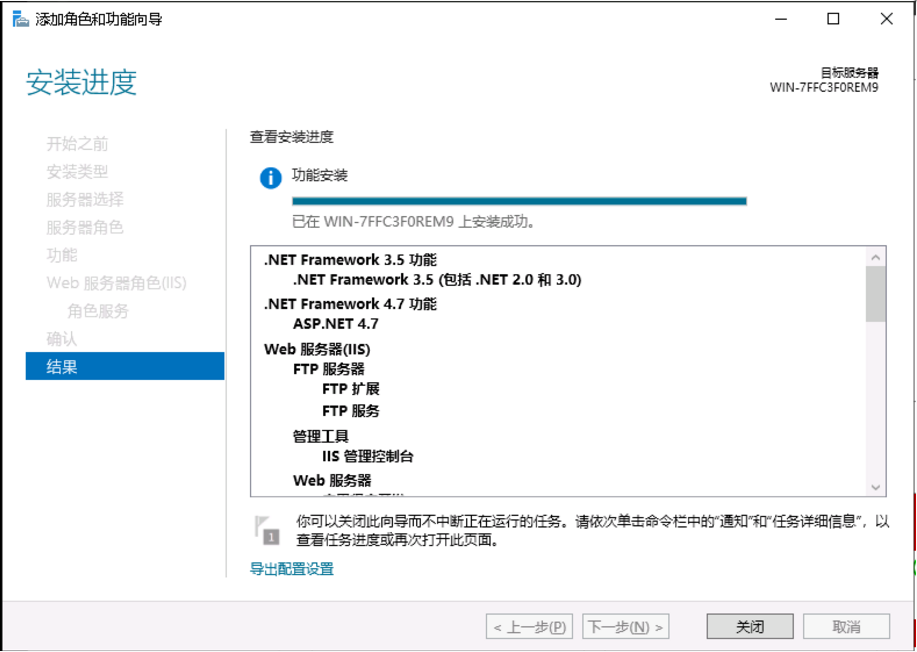Click the 关闭 button
This screenshot has height=652, width=917.
click(749, 627)
